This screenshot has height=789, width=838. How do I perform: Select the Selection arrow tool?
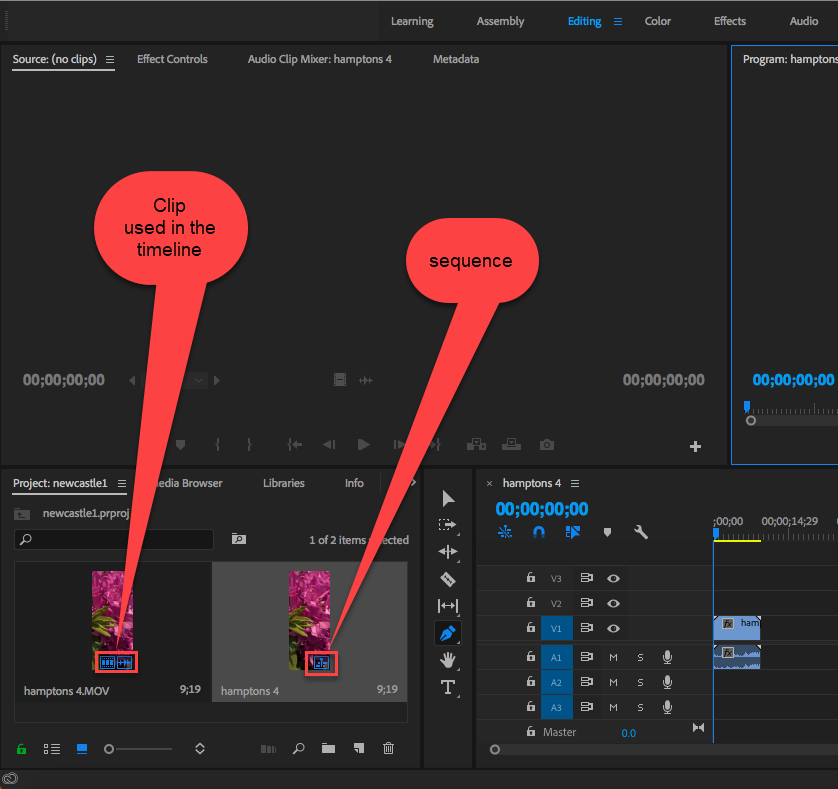(x=448, y=499)
